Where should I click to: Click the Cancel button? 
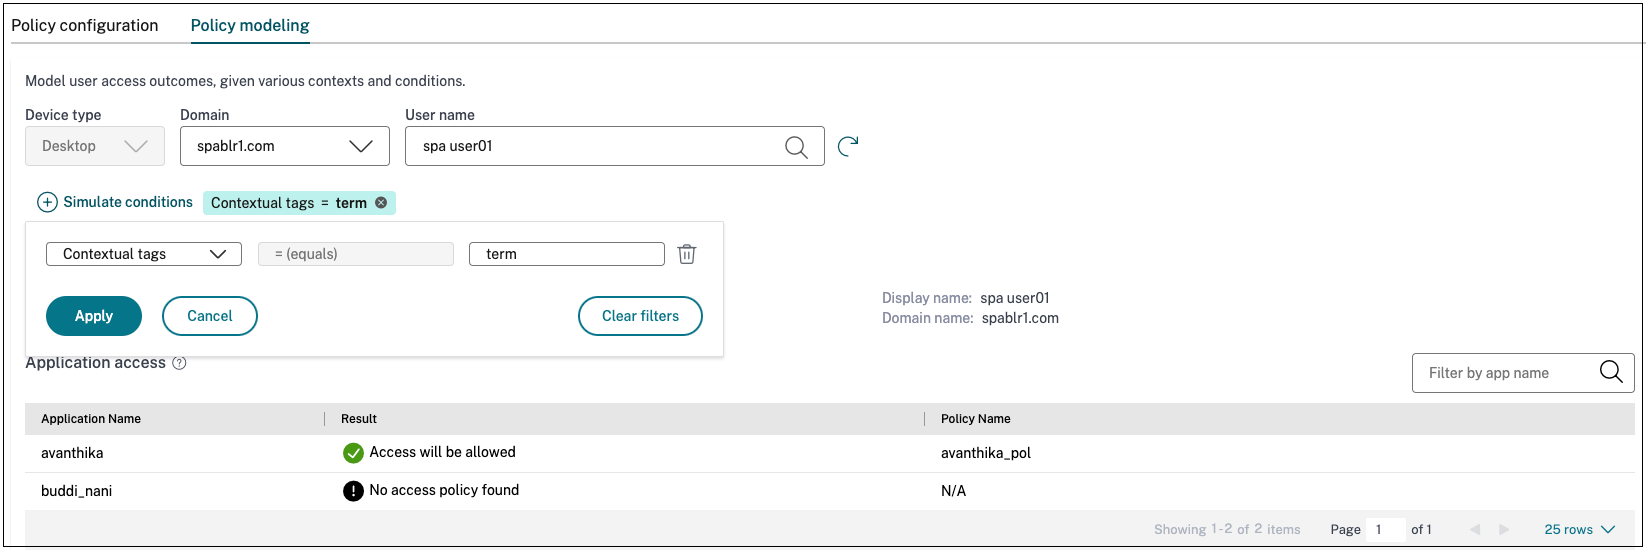(210, 316)
